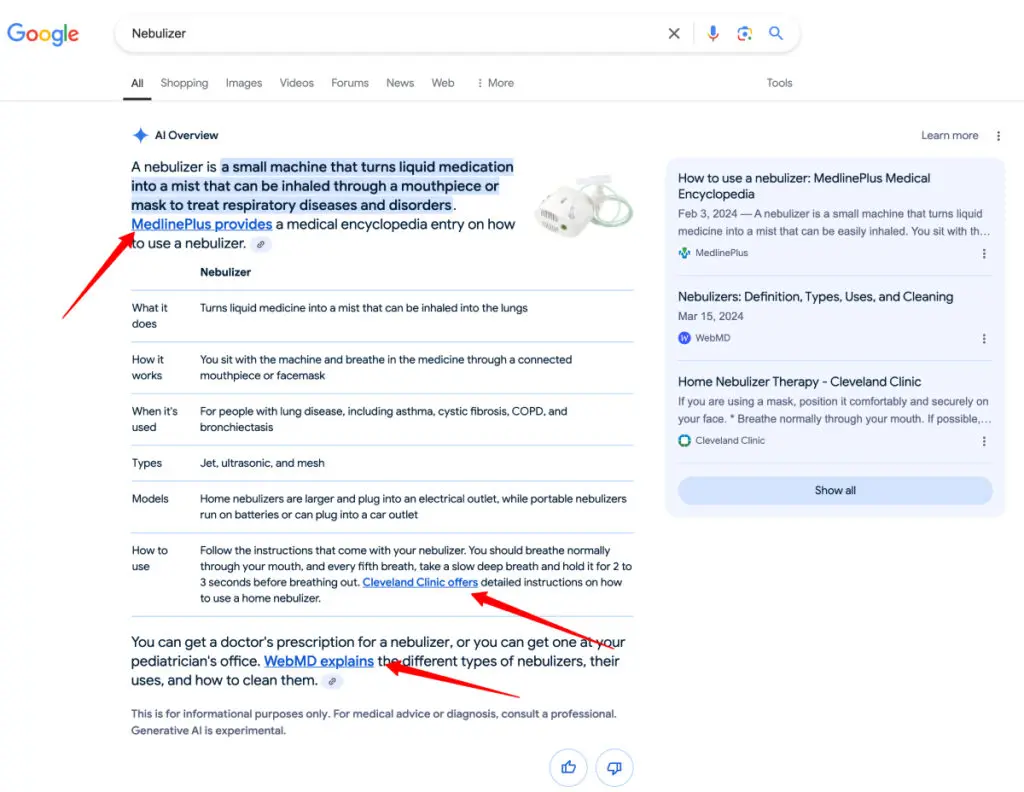Open the Forums tab

[x=349, y=83]
